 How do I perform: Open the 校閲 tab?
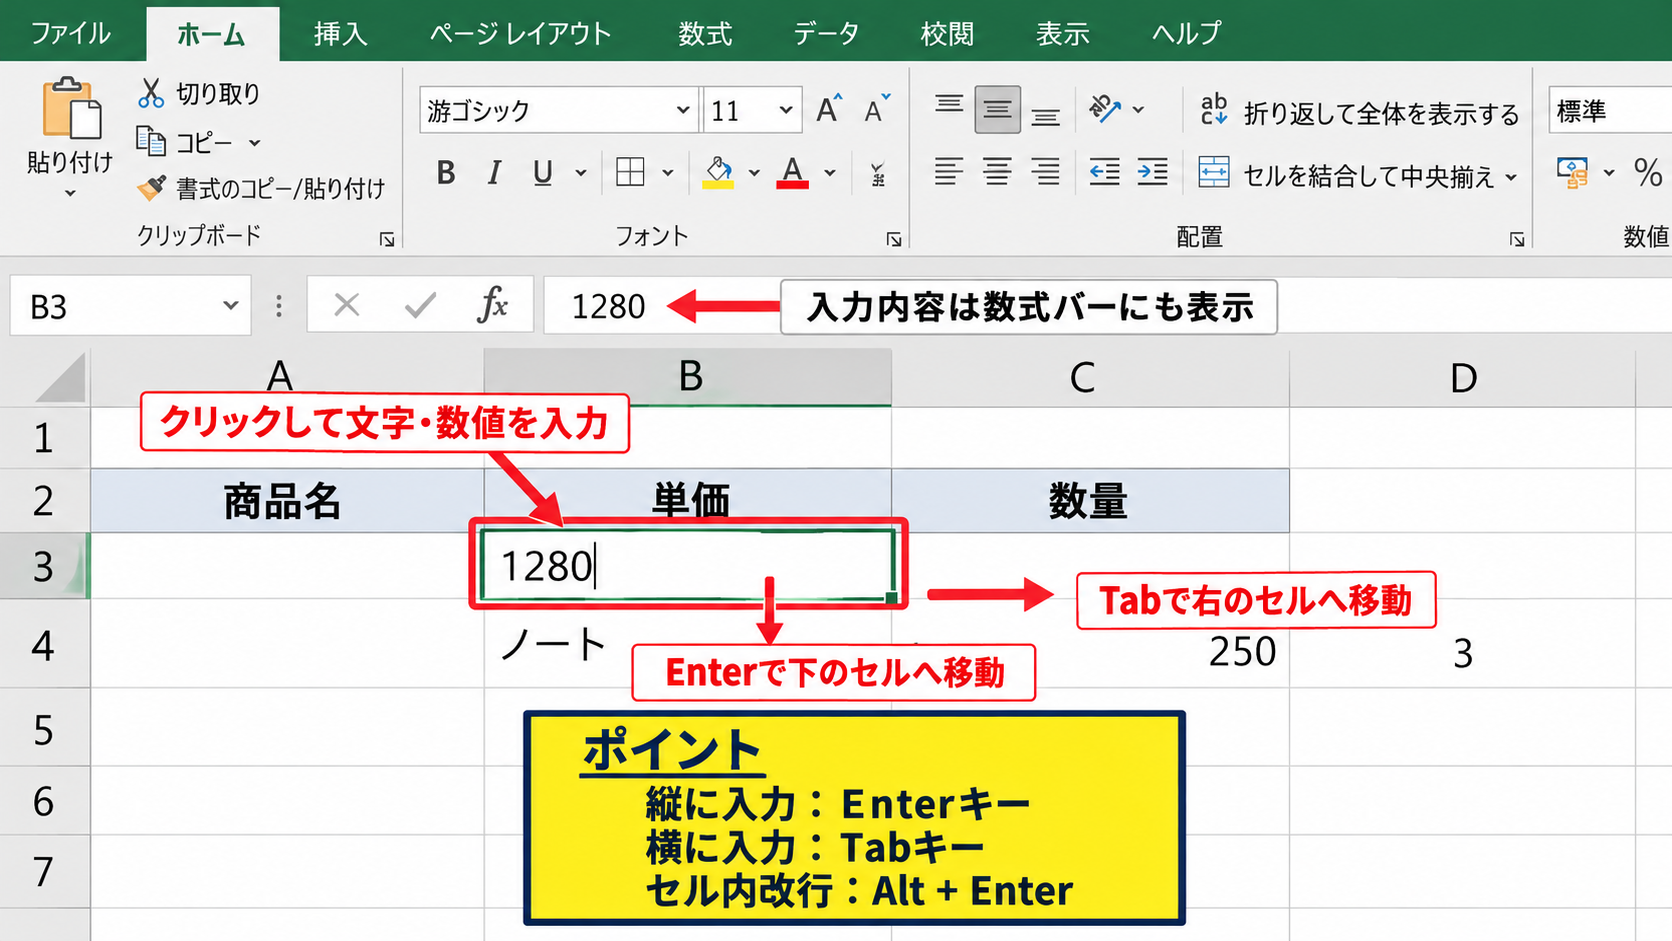pyautogui.click(x=947, y=33)
